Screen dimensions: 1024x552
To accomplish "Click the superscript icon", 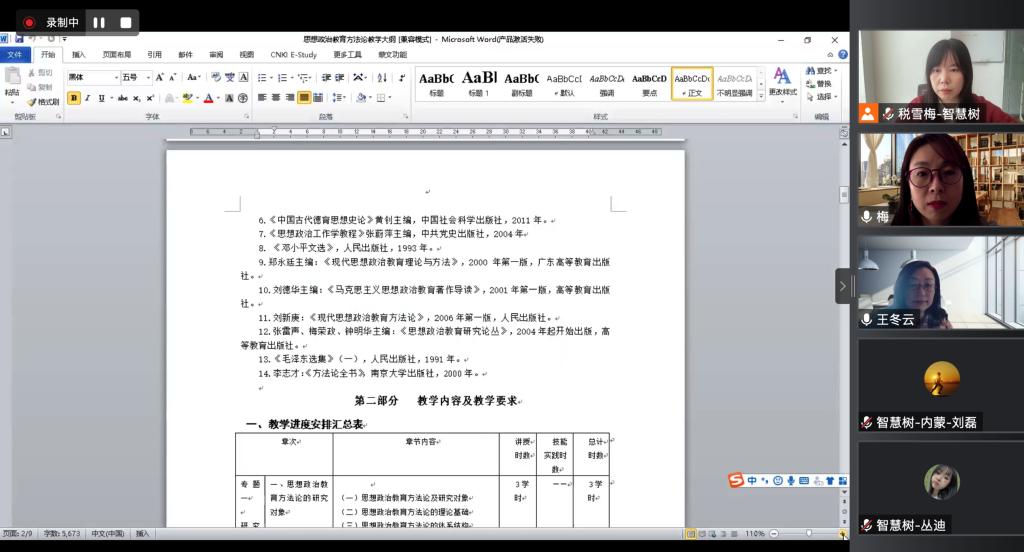I will (150, 98).
